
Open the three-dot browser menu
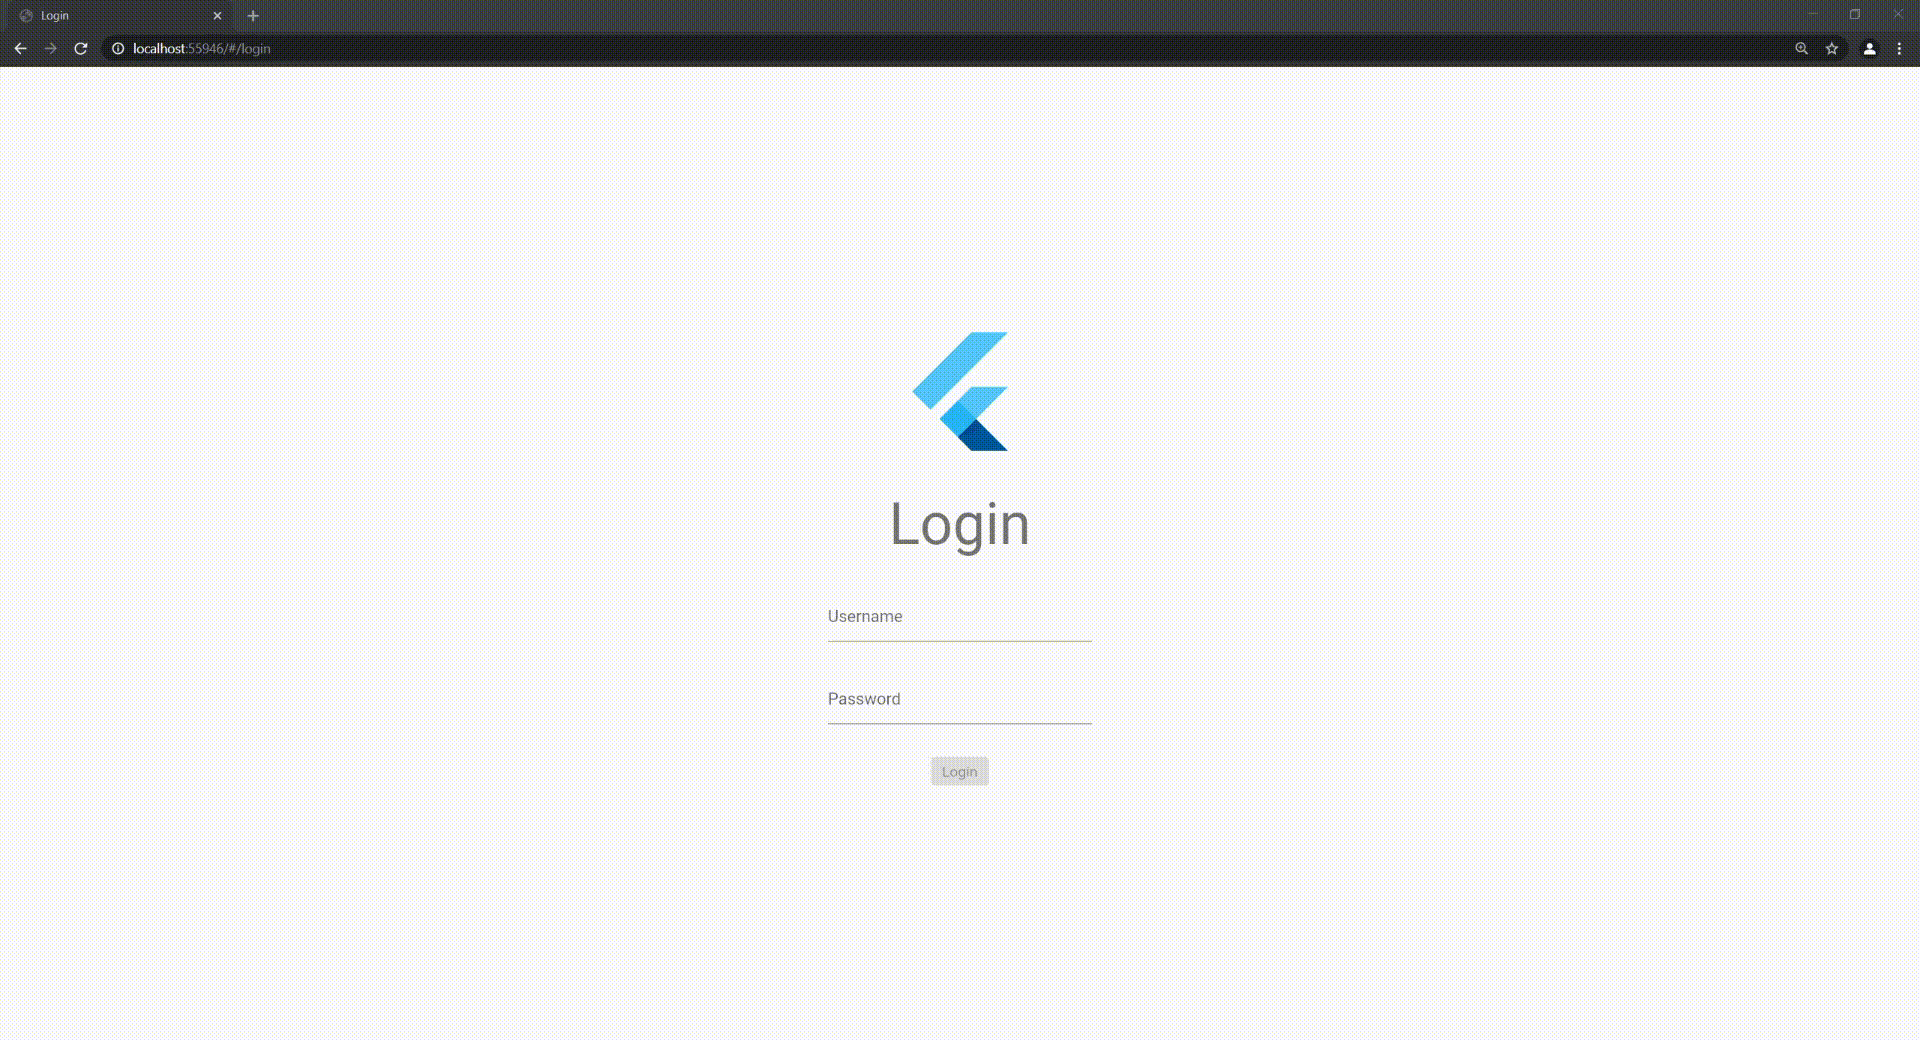point(1899,48)
